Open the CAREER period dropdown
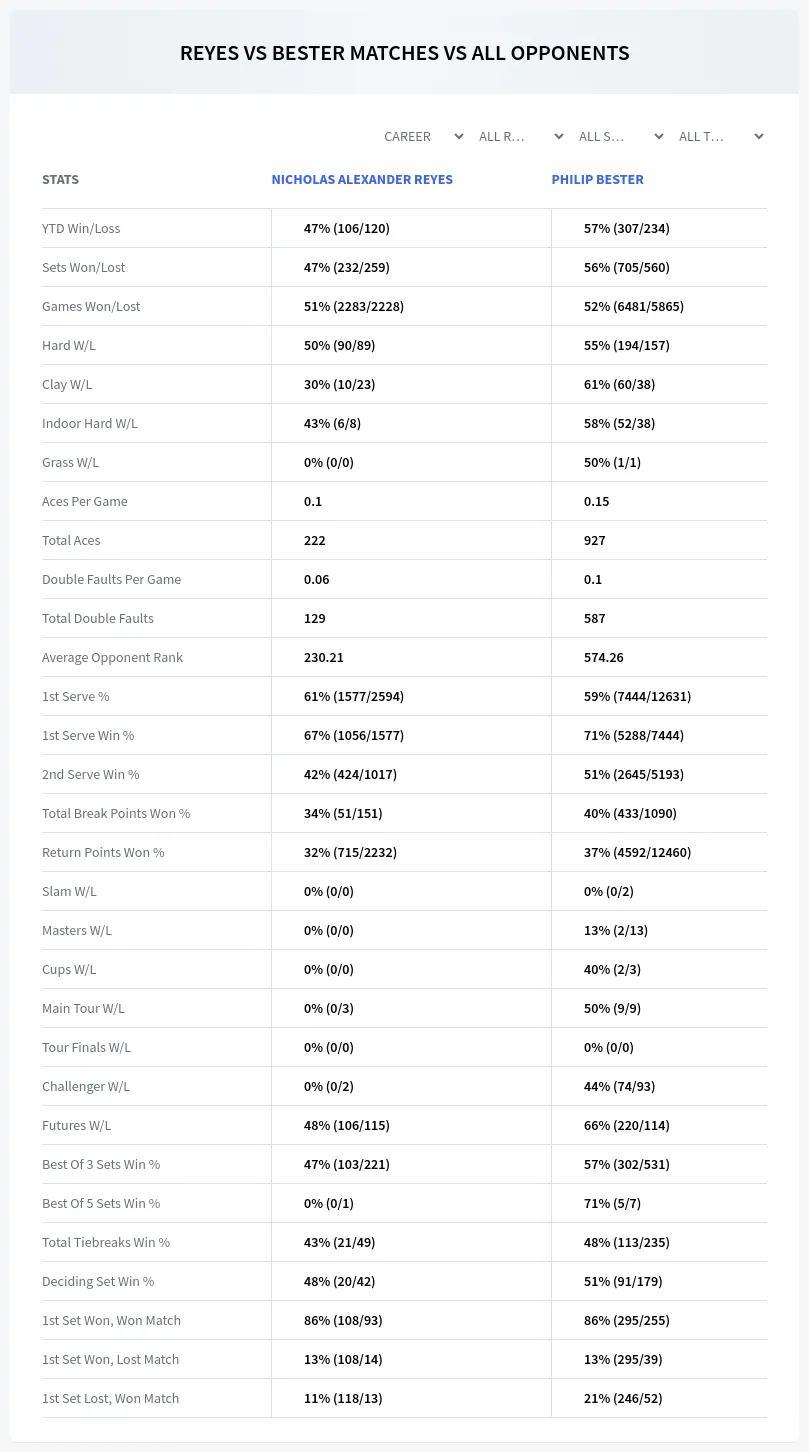 [423, 136]
